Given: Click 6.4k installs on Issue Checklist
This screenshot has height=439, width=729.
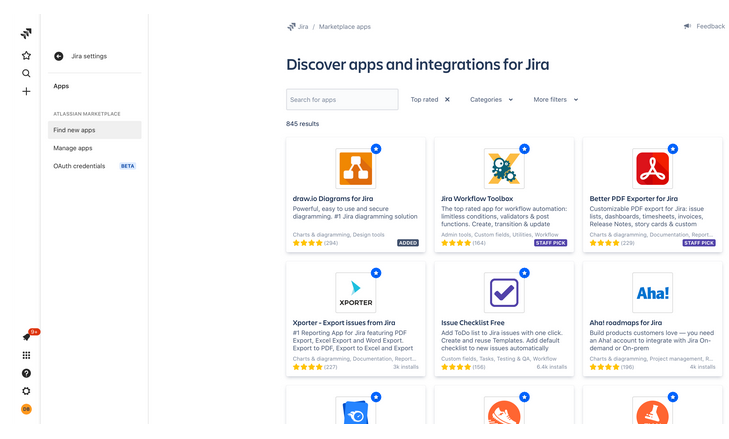Looking at the screenshot, I should [x=552, y=367].
